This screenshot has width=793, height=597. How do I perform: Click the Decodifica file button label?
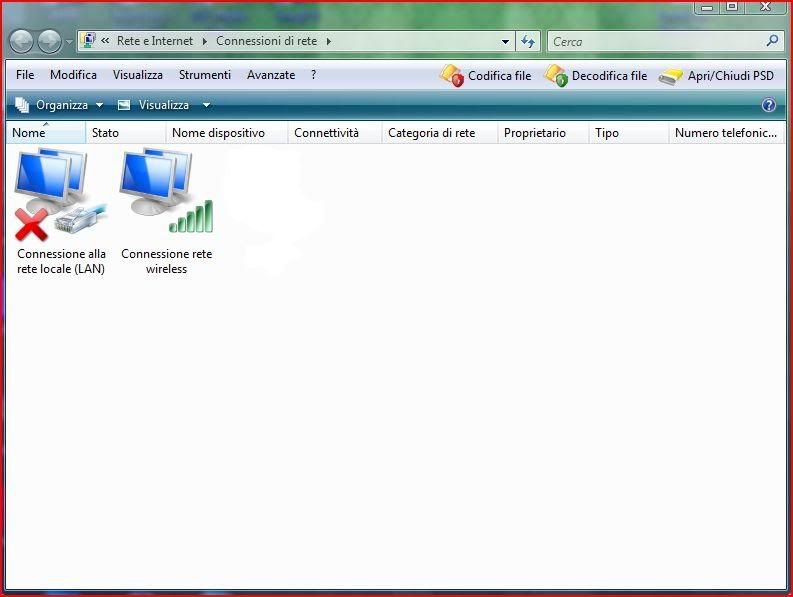coord(609,76)
